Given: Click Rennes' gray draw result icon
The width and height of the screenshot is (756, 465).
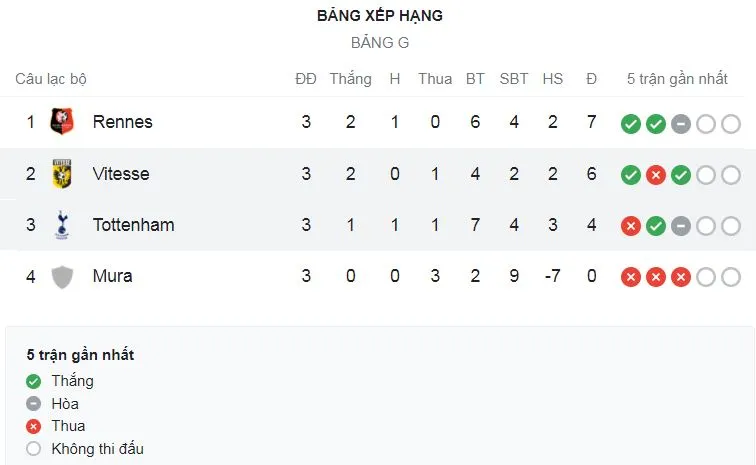Looking at the screenshot, I should tap(681, 124).
